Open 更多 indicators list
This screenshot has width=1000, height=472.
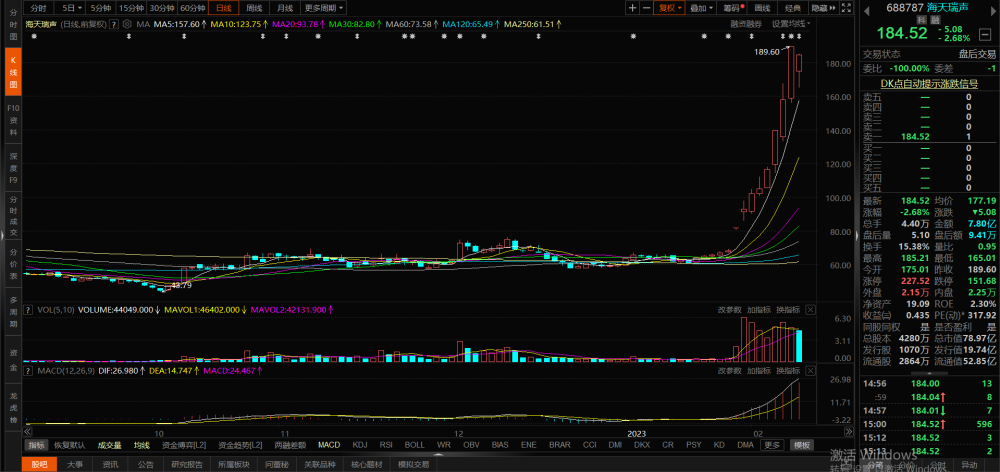click(x=772, y=445)
